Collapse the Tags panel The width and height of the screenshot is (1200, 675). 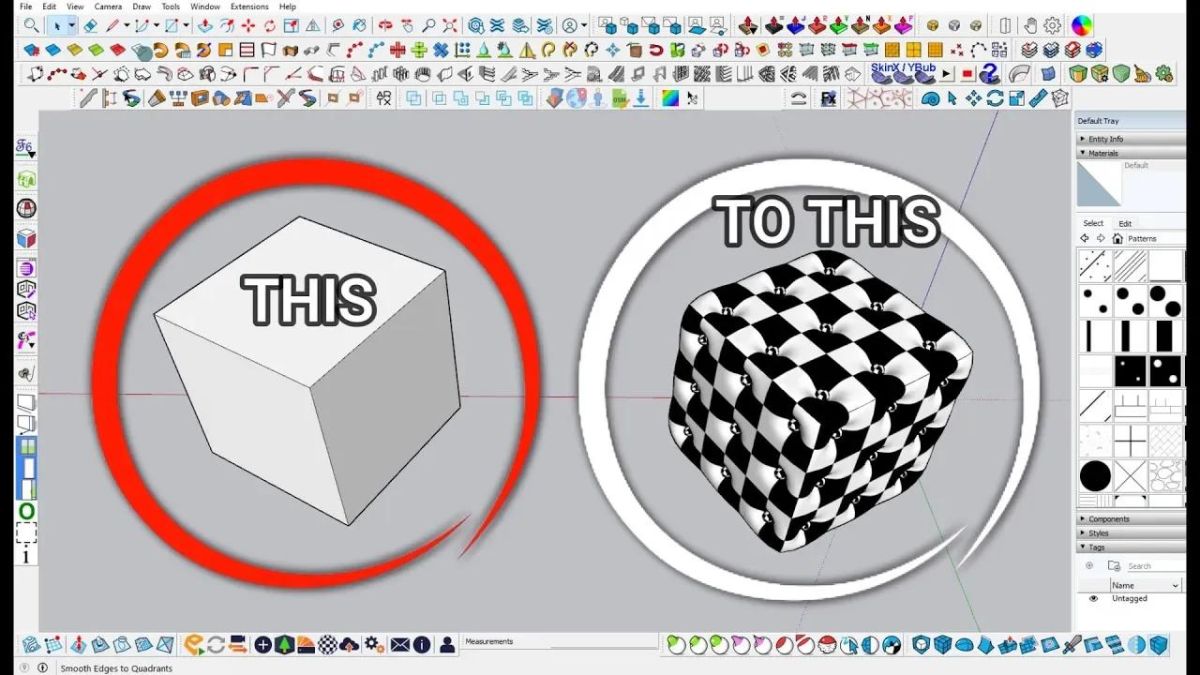1130,547
